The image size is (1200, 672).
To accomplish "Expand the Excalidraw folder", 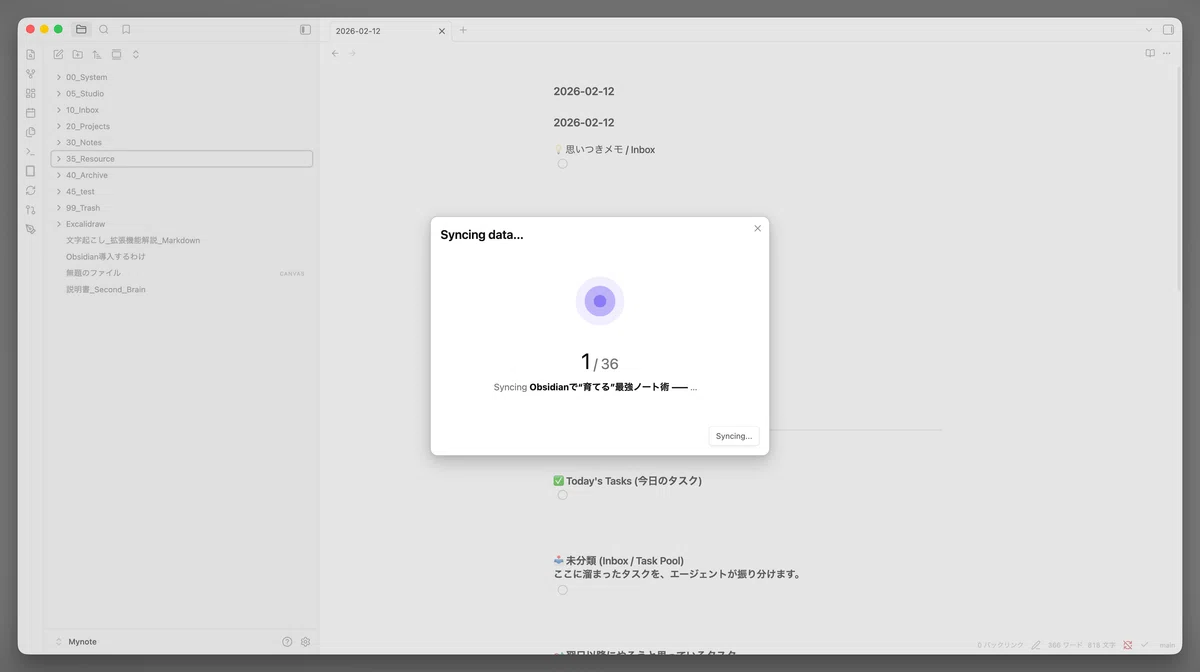I will (x=182, y=224).
